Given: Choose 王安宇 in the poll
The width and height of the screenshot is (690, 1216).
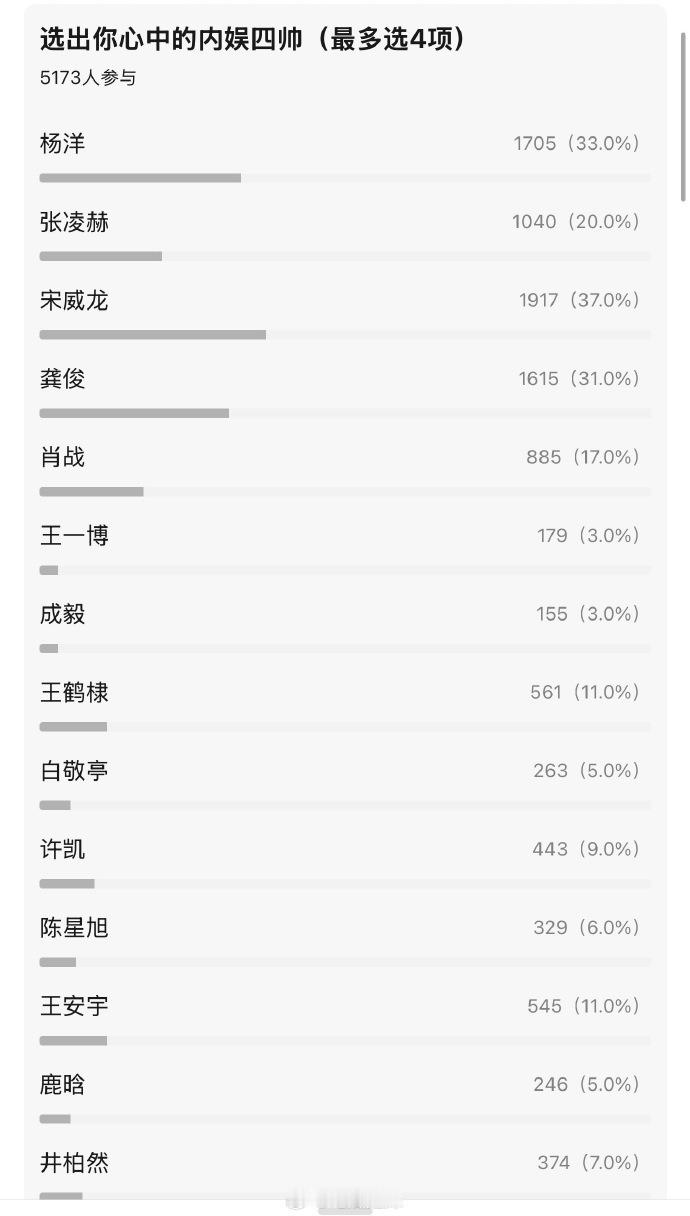Looking at the screenshot, I should click(345, 1018).
